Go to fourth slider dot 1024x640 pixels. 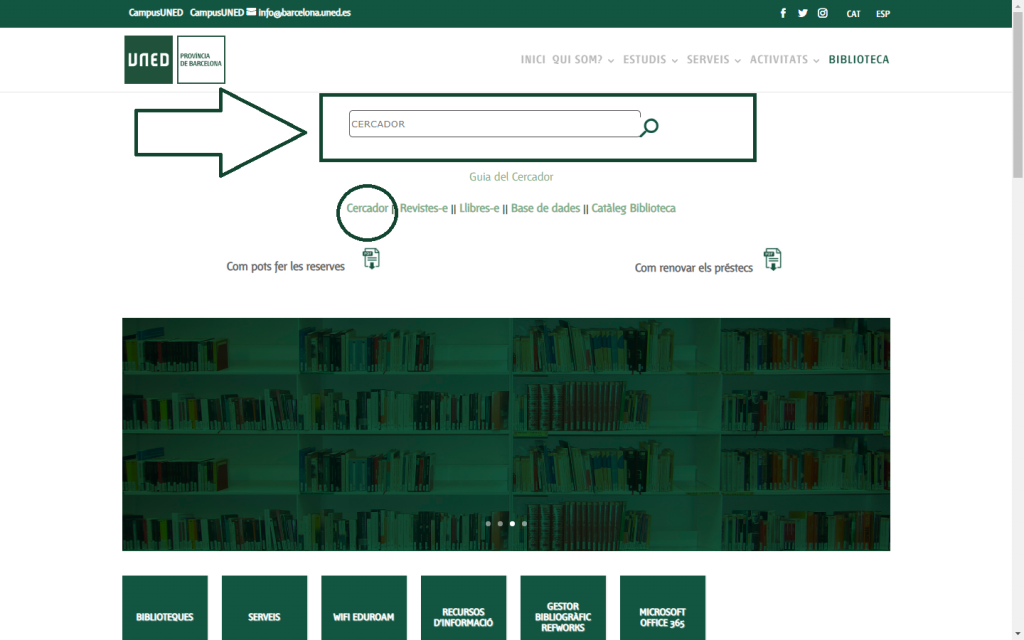524,524
